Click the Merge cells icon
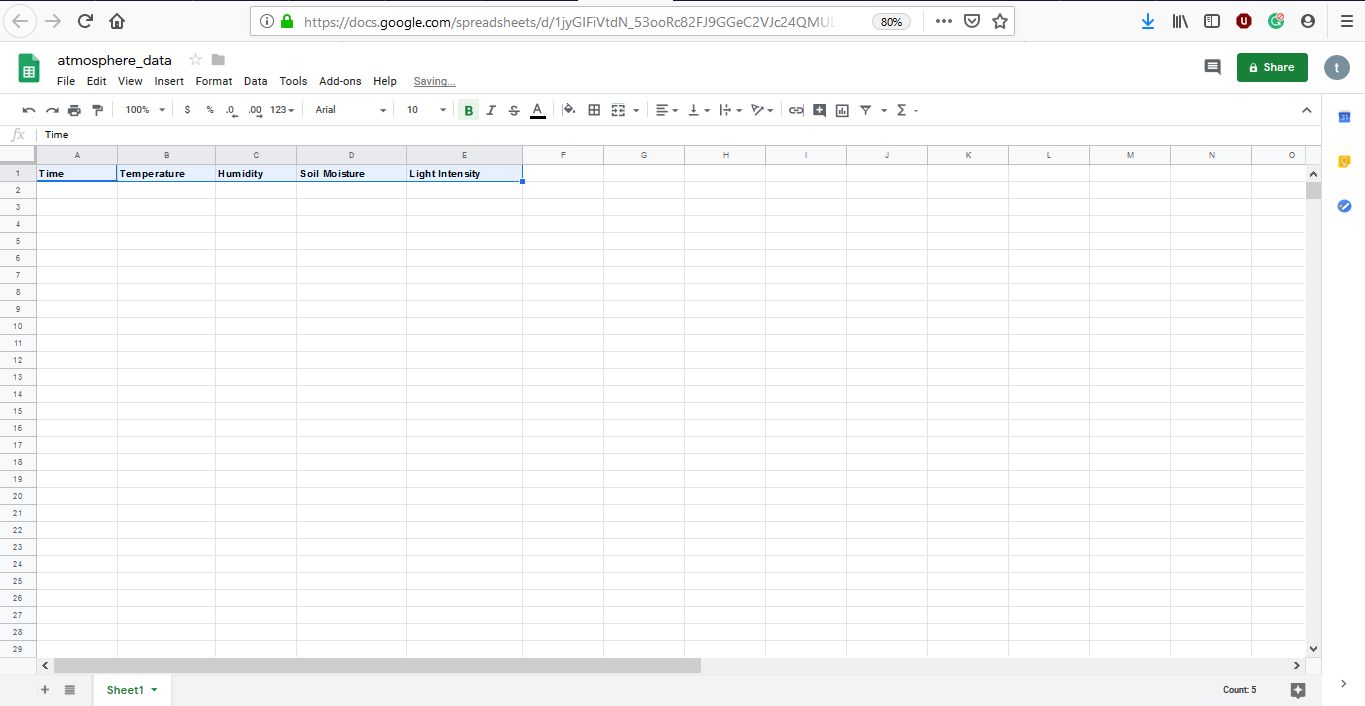This screenshot has width=1365, height=706. [x=618, y=110]
